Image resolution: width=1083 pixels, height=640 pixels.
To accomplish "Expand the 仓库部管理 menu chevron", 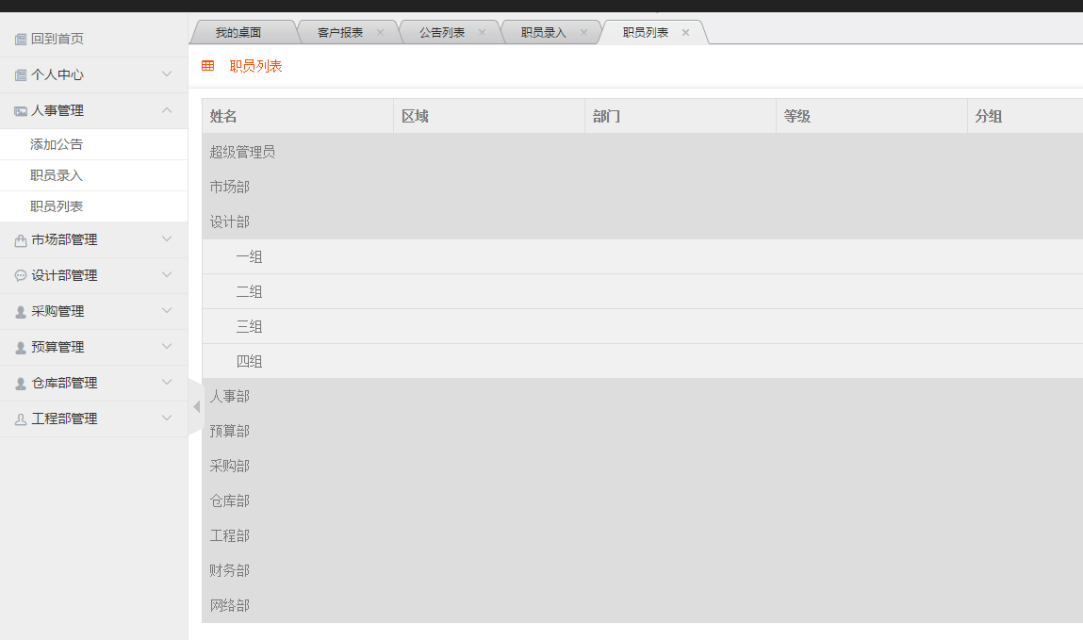I will (x=167, y=383).
